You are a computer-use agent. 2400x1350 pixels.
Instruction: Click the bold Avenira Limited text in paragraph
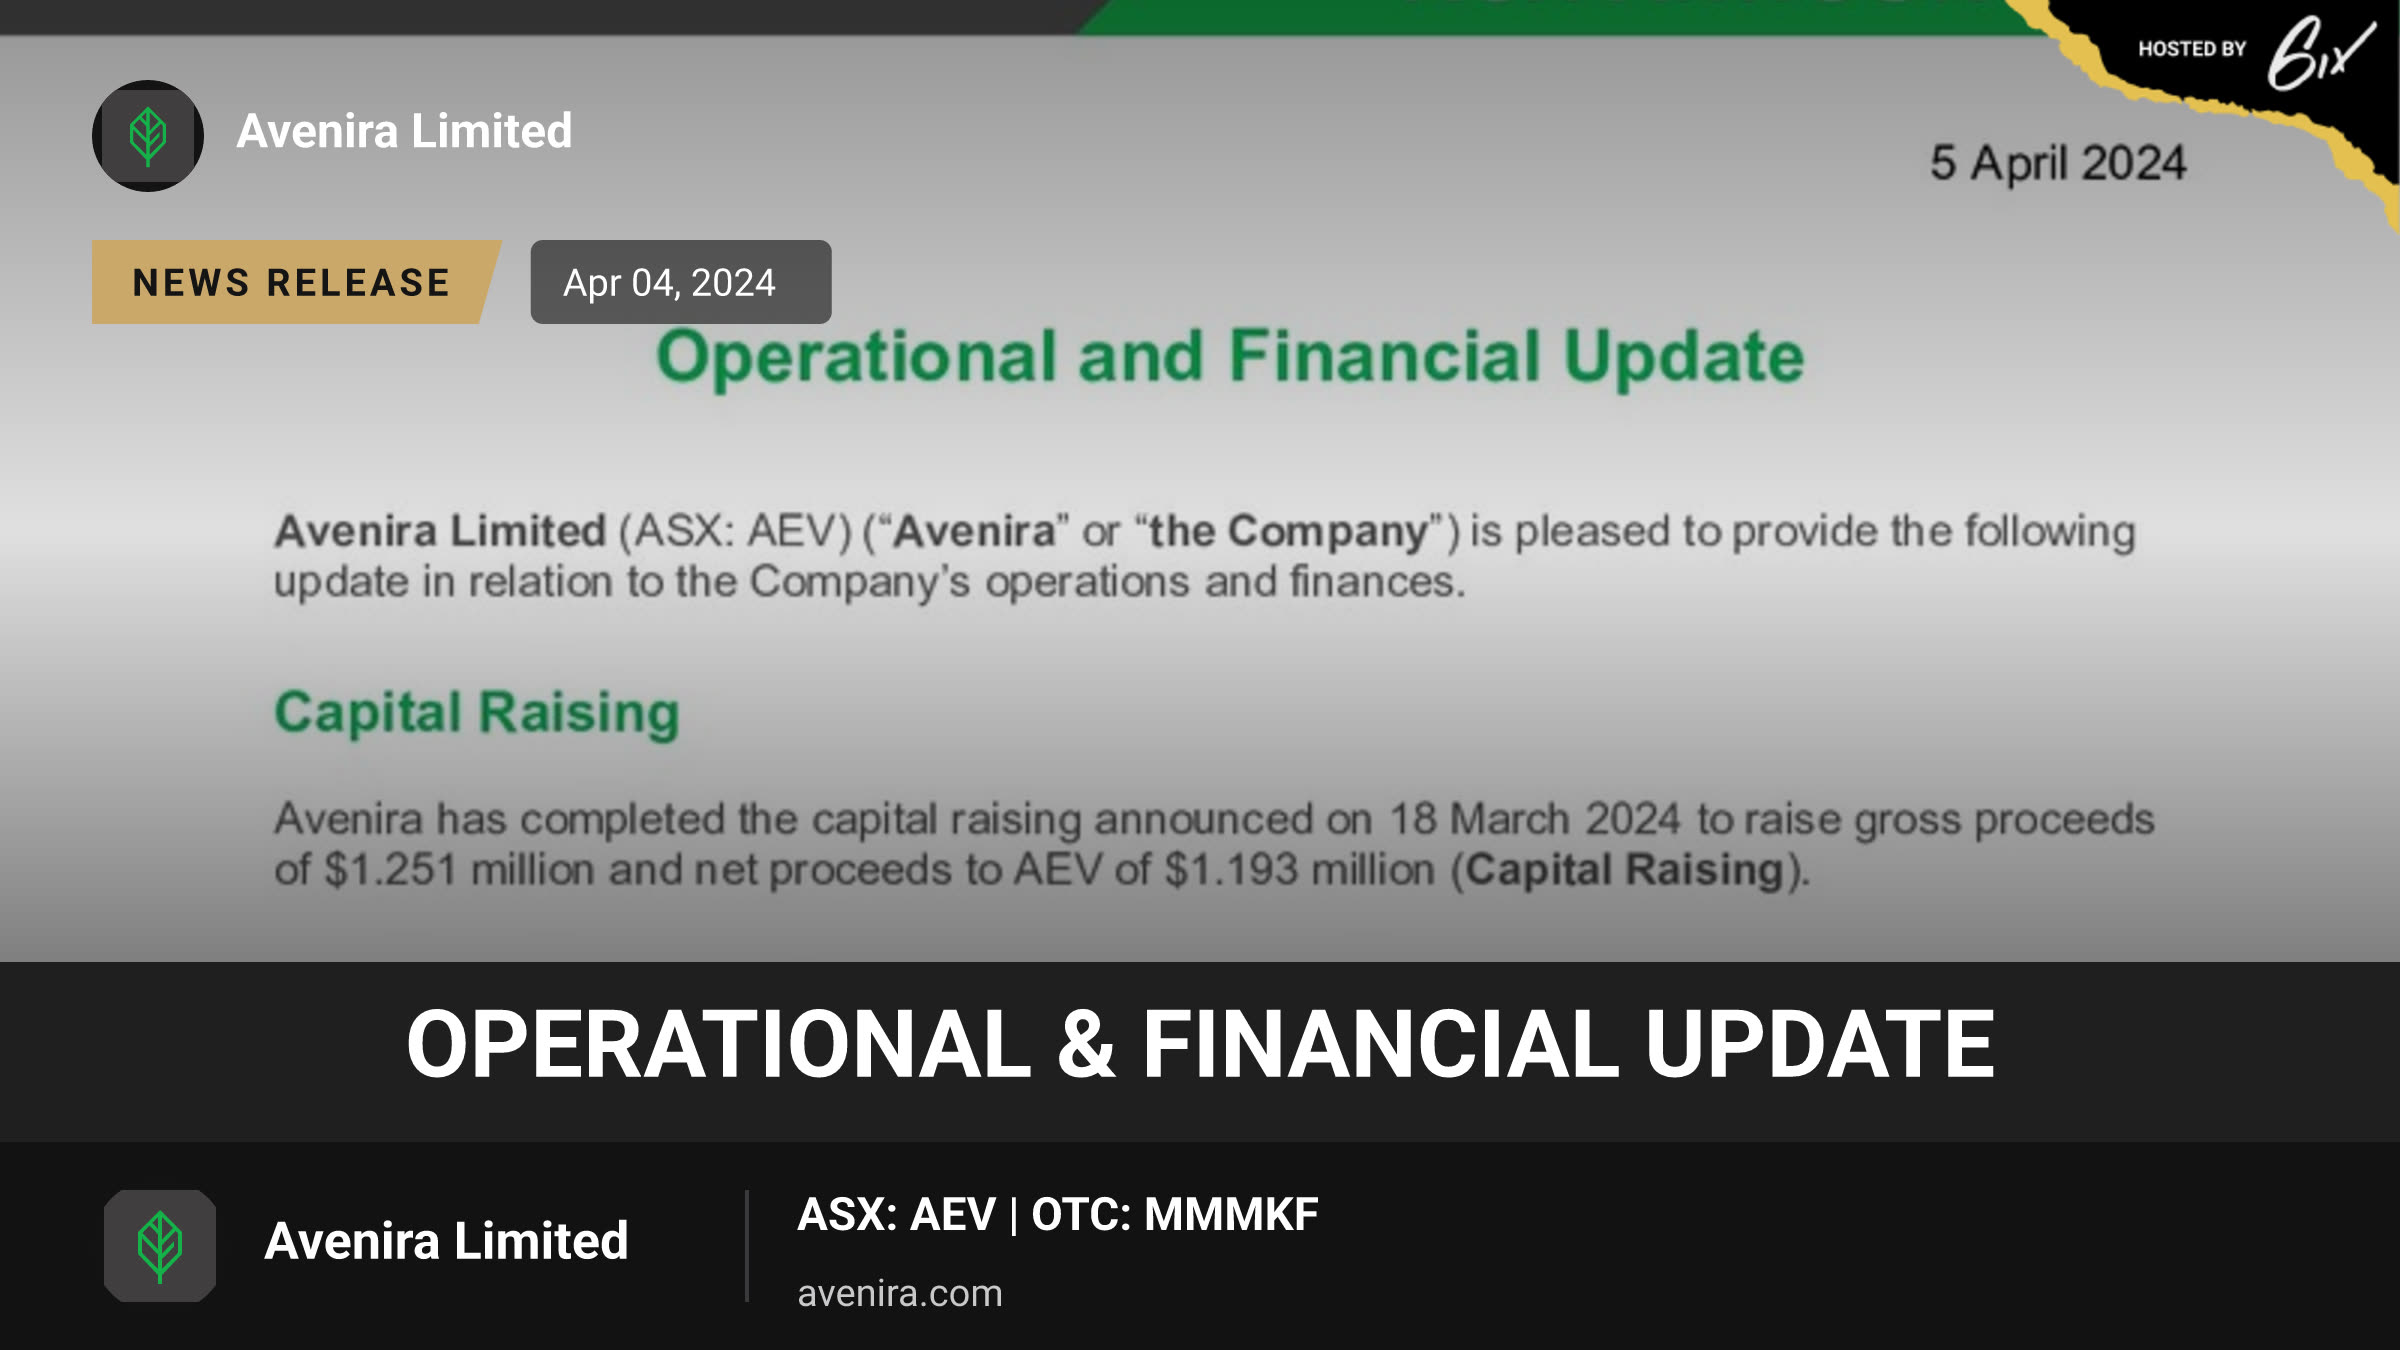440,531
